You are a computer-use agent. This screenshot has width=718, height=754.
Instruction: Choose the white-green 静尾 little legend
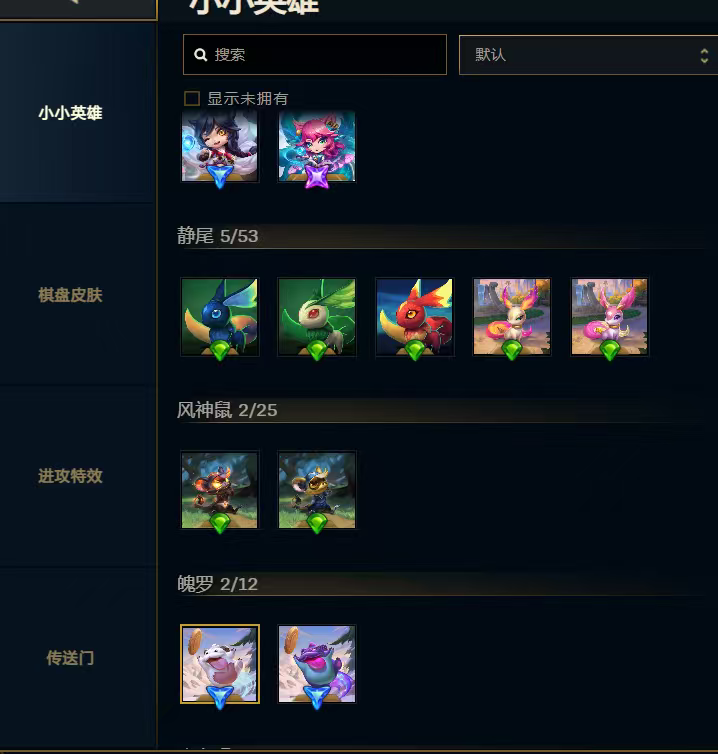click(317, 317)
